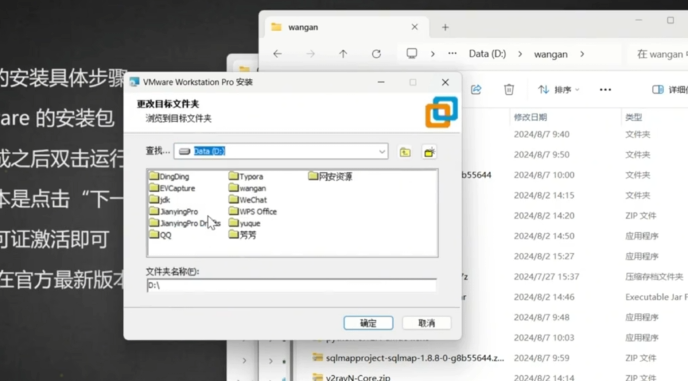
Task: Select the JianyingPro Drafts folder
Action: [x=185, y=223]
